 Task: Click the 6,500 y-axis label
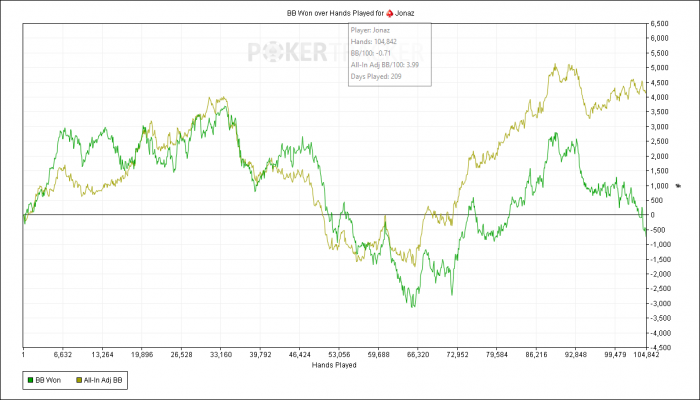[x=659, y=24]
